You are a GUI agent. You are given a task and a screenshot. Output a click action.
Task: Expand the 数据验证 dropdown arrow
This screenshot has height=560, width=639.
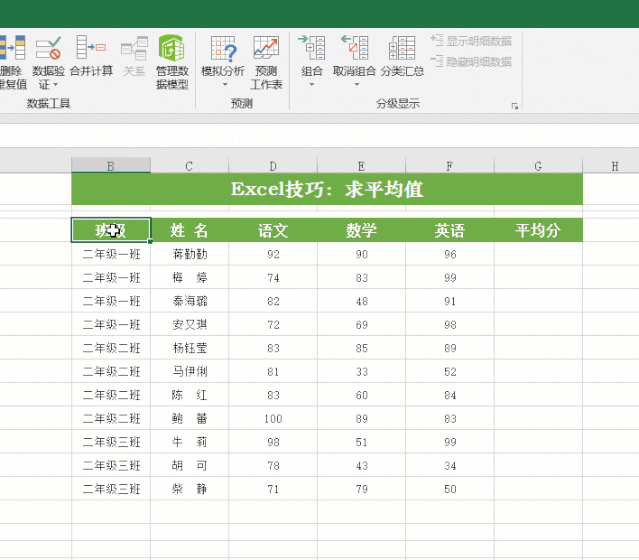[x=55, y=85]
